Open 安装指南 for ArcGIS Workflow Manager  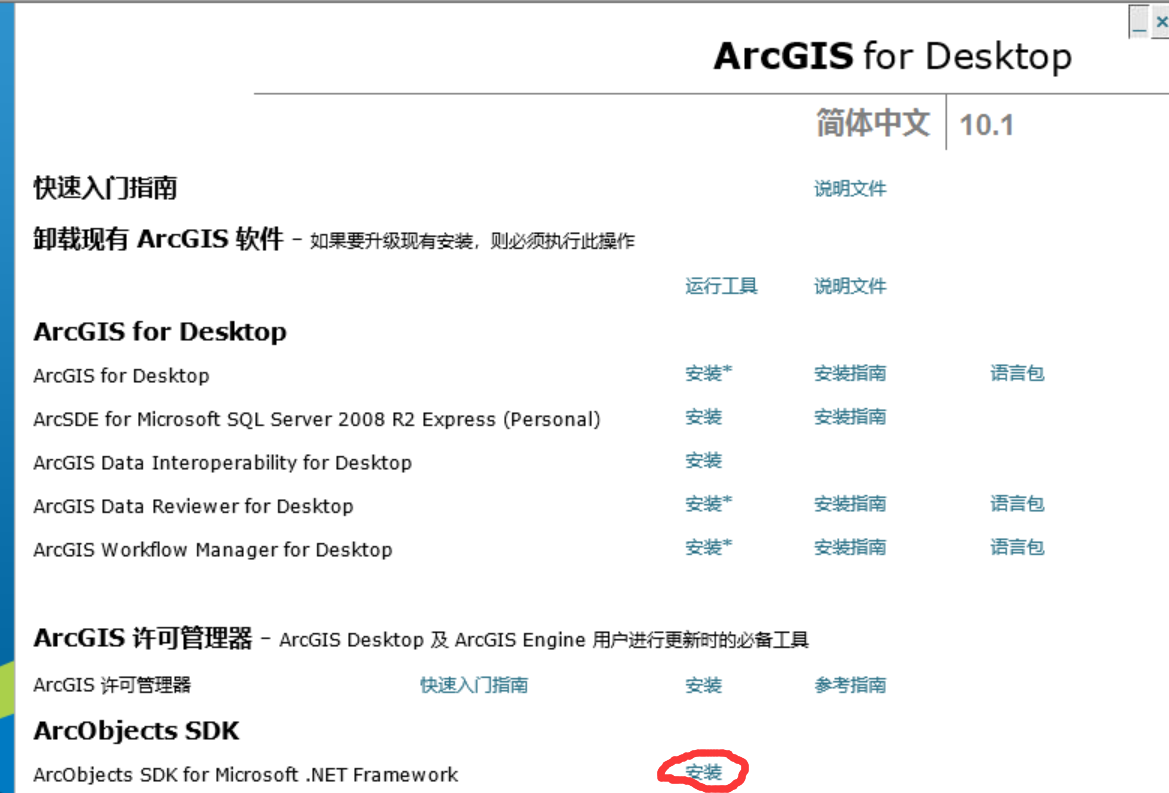click(x=850, y=547)
